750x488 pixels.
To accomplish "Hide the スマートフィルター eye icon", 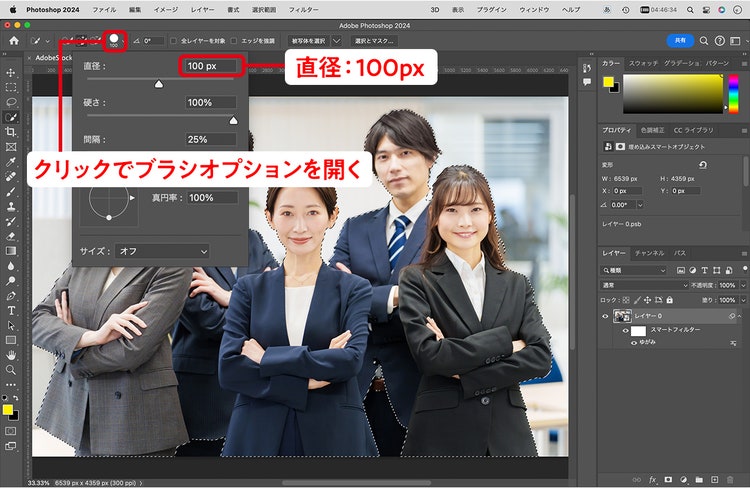I will coord(626,331).
